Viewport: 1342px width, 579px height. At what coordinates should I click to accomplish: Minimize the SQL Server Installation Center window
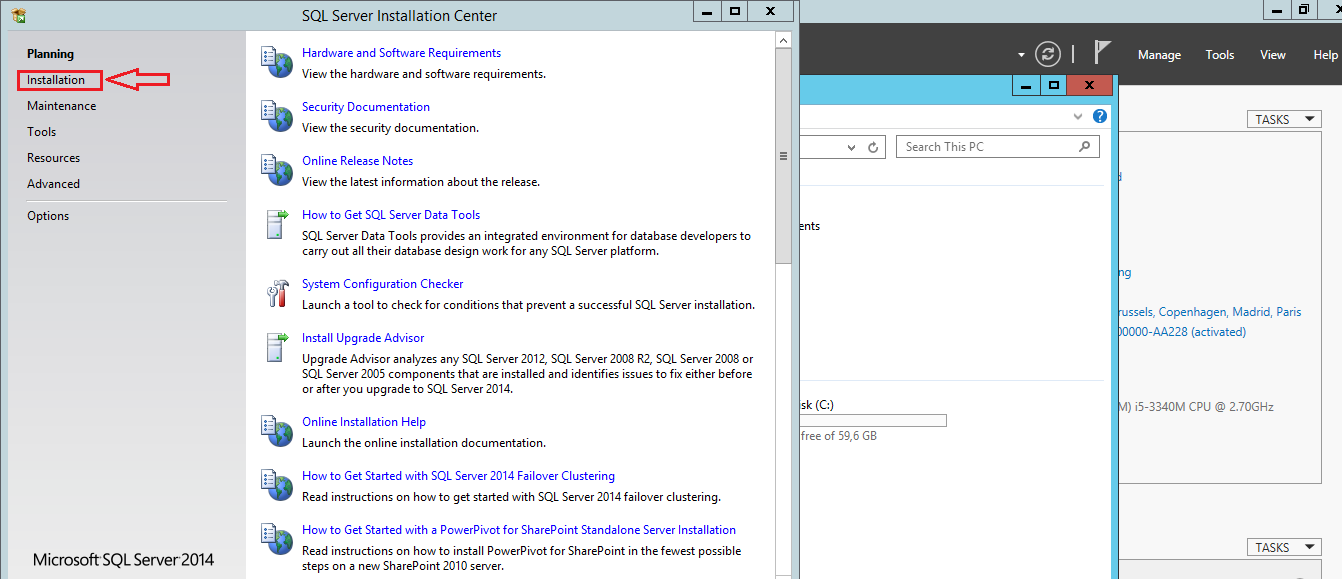(x=708, y=11)
